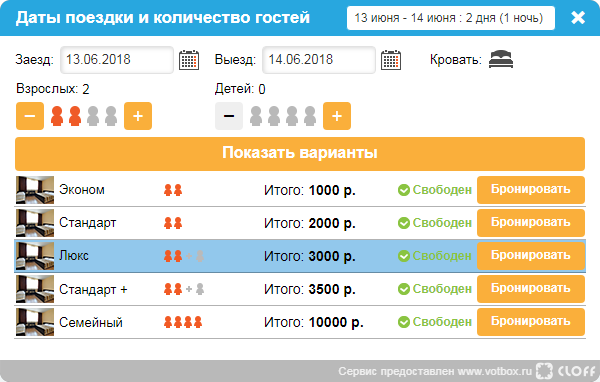Open the check-in date calendar icon
This screenshot has height=382, width=600.
click(189, 60)
